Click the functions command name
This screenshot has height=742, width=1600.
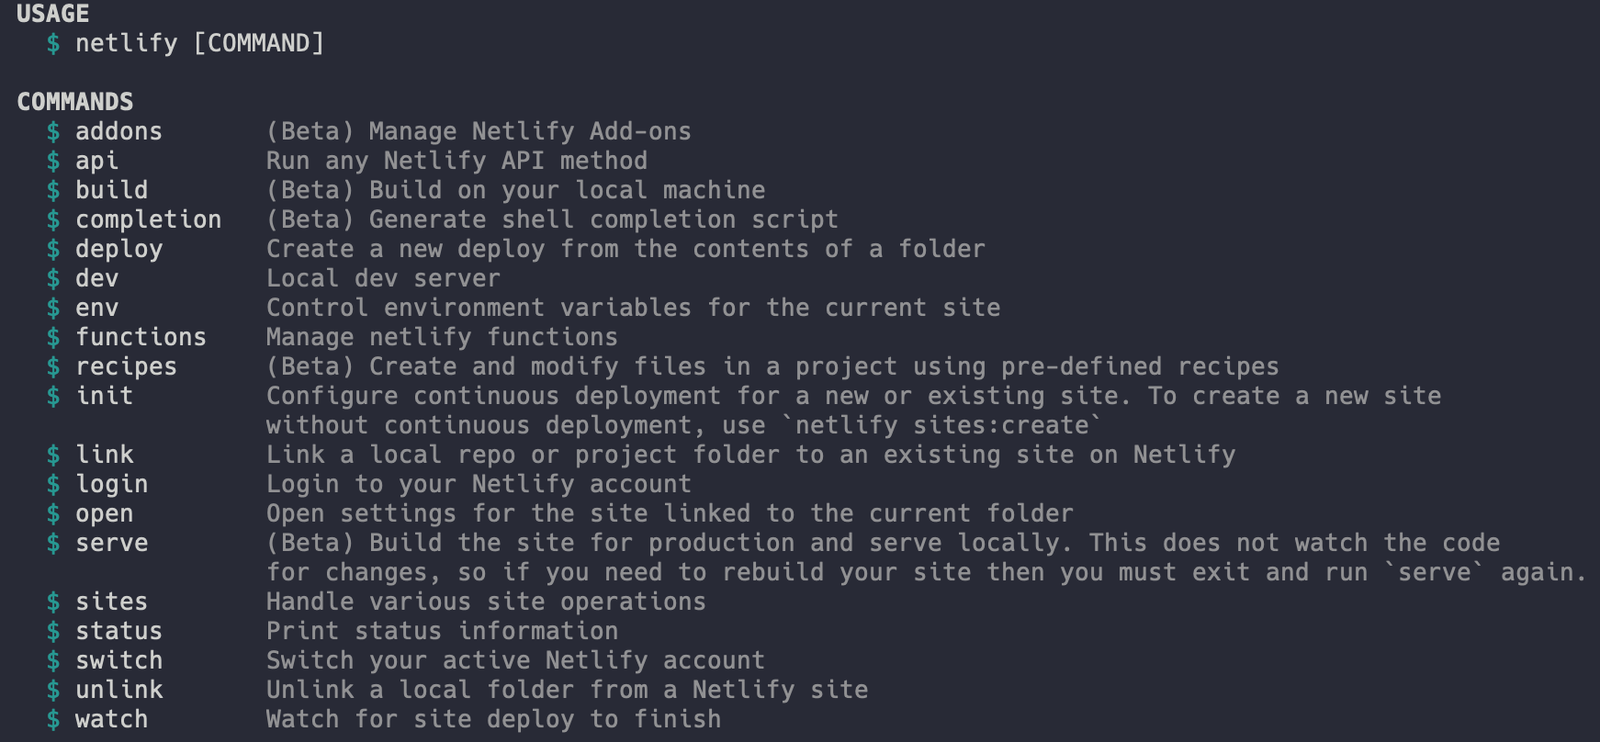141,337
